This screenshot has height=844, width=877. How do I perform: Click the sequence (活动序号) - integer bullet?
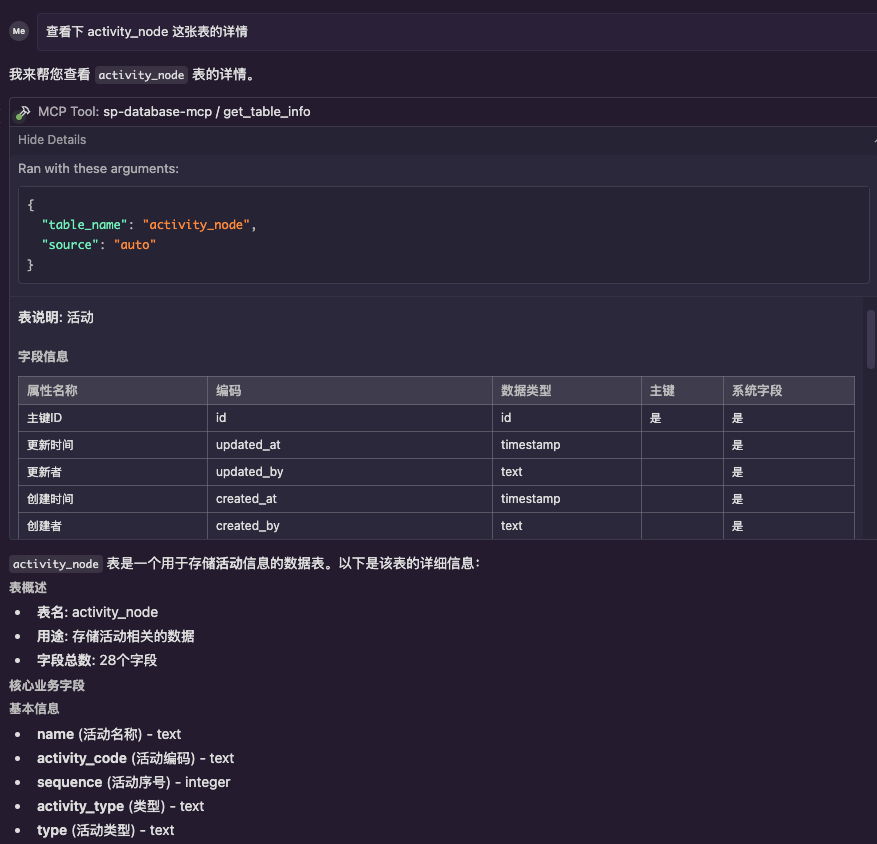(x=134, y=782)
